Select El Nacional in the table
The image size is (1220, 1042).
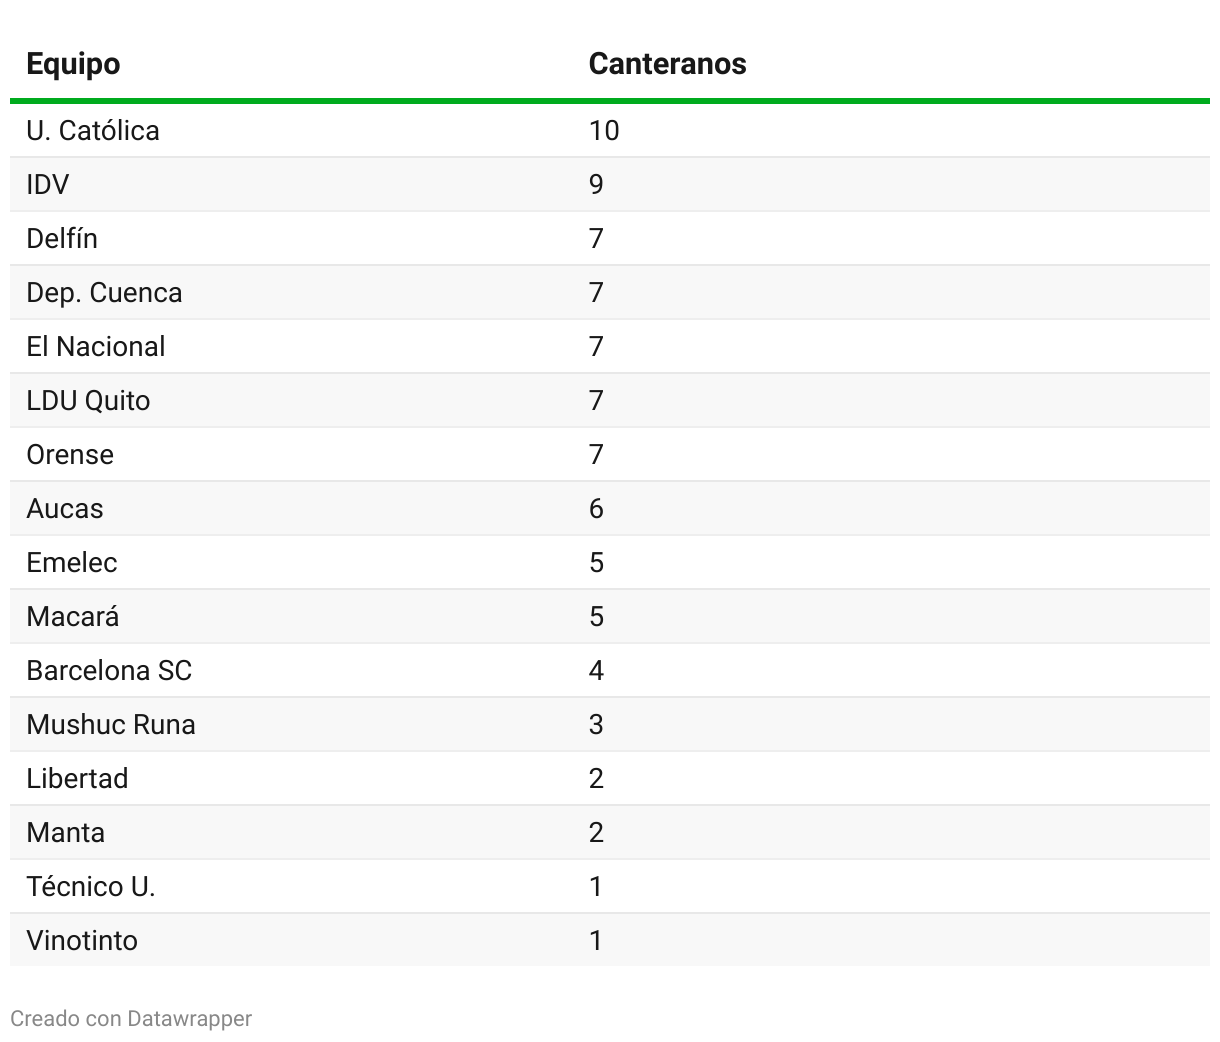click(96, 347)
